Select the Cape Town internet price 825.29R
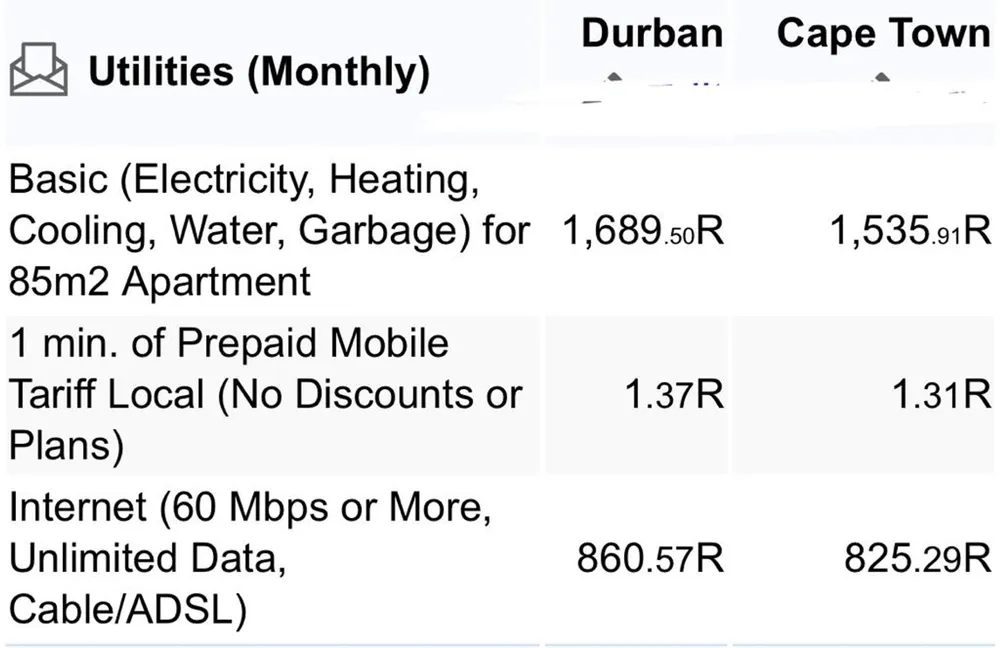The height and width of the screenshot is (648, 1000). tap(918, 558)
